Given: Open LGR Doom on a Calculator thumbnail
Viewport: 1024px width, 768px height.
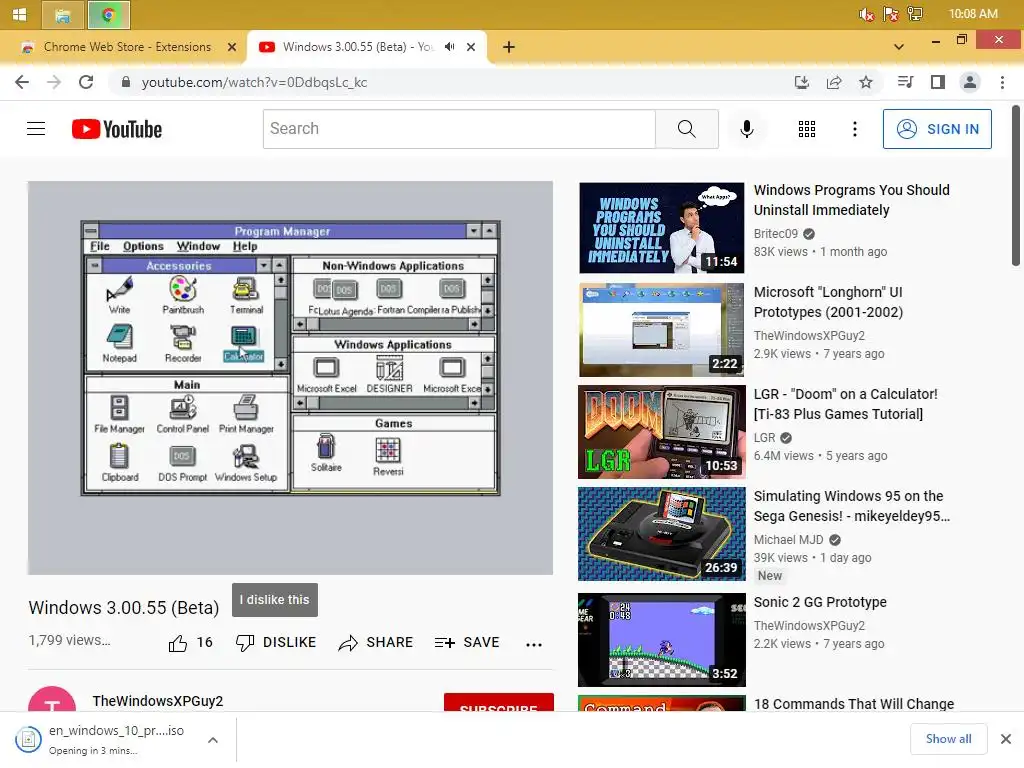Looking at the screenshot, I should [x=662, y=432].
